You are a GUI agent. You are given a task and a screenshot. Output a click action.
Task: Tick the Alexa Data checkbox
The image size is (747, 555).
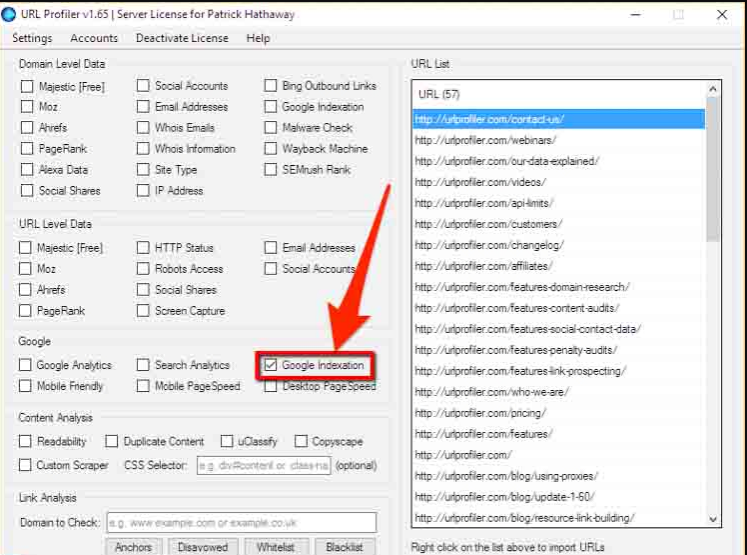point(27,170)
